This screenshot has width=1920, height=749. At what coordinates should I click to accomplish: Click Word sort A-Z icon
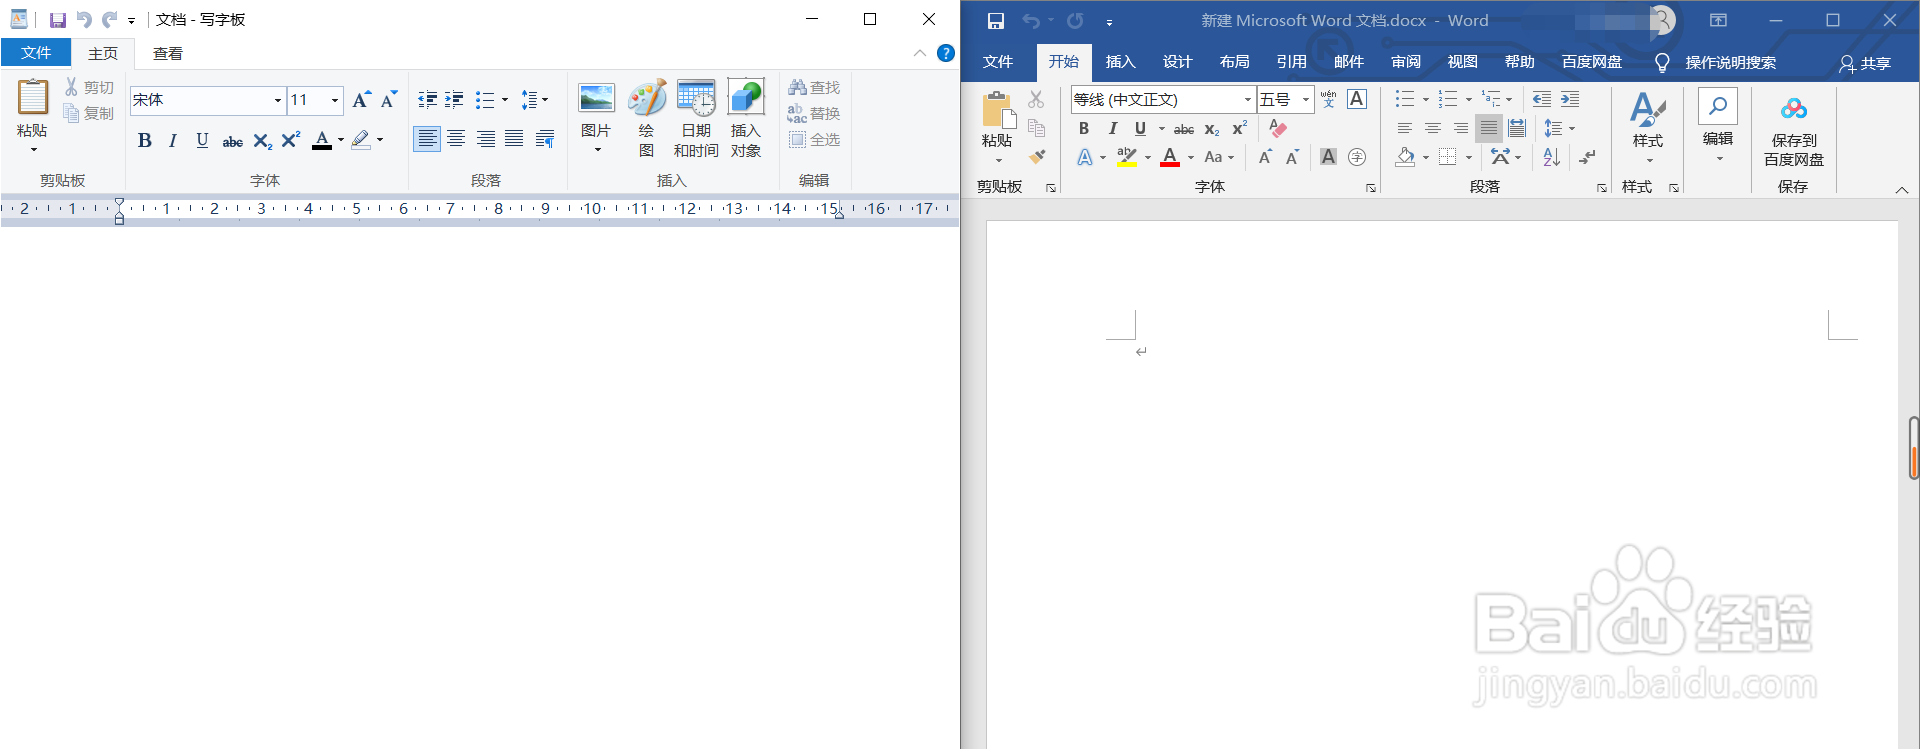pos(1551,157)
